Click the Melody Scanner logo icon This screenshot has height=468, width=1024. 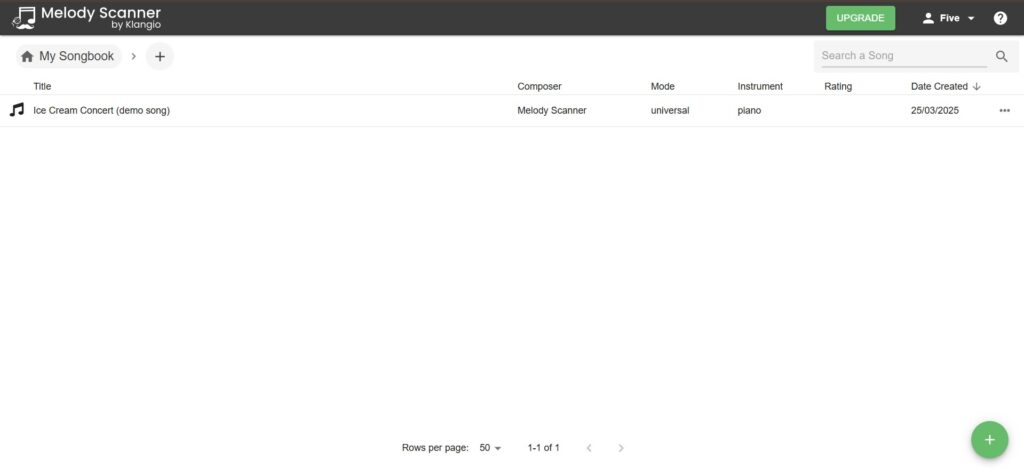(x=24, y=18)
